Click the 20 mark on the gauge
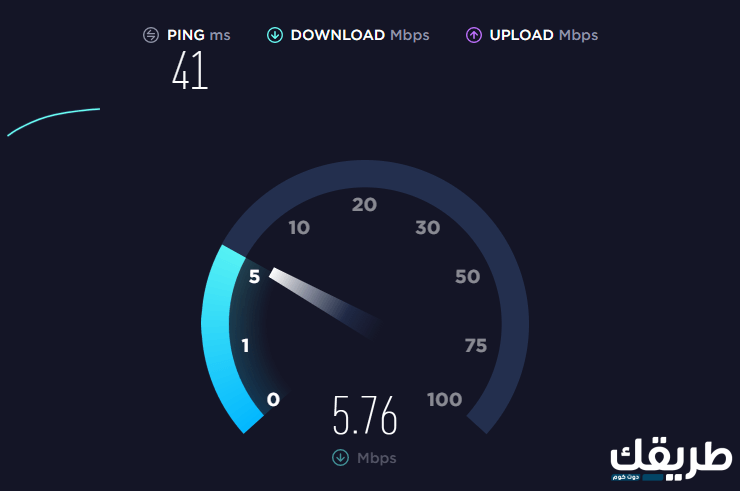The height and width of the screenshot is (491, 740). [x=364, y=205]
